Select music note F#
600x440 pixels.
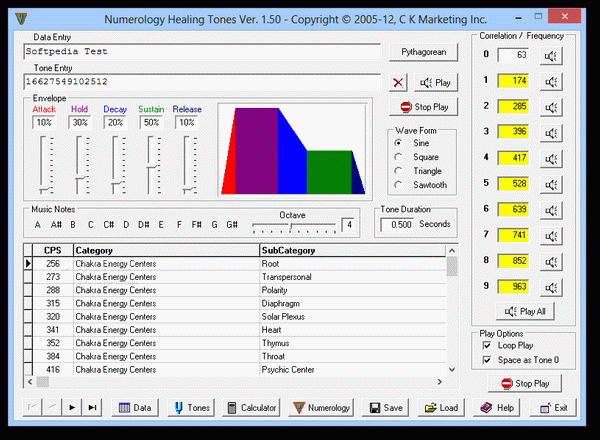coord(197,225)
